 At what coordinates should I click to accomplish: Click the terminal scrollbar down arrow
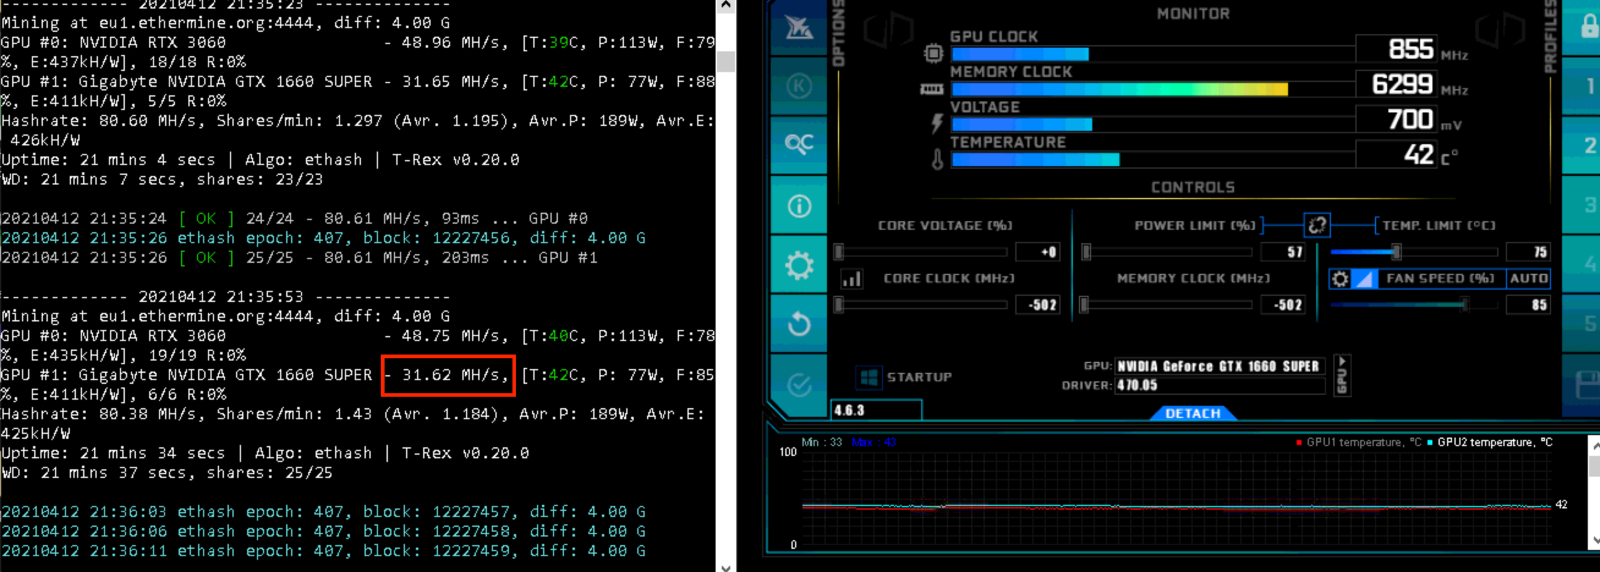726,566
